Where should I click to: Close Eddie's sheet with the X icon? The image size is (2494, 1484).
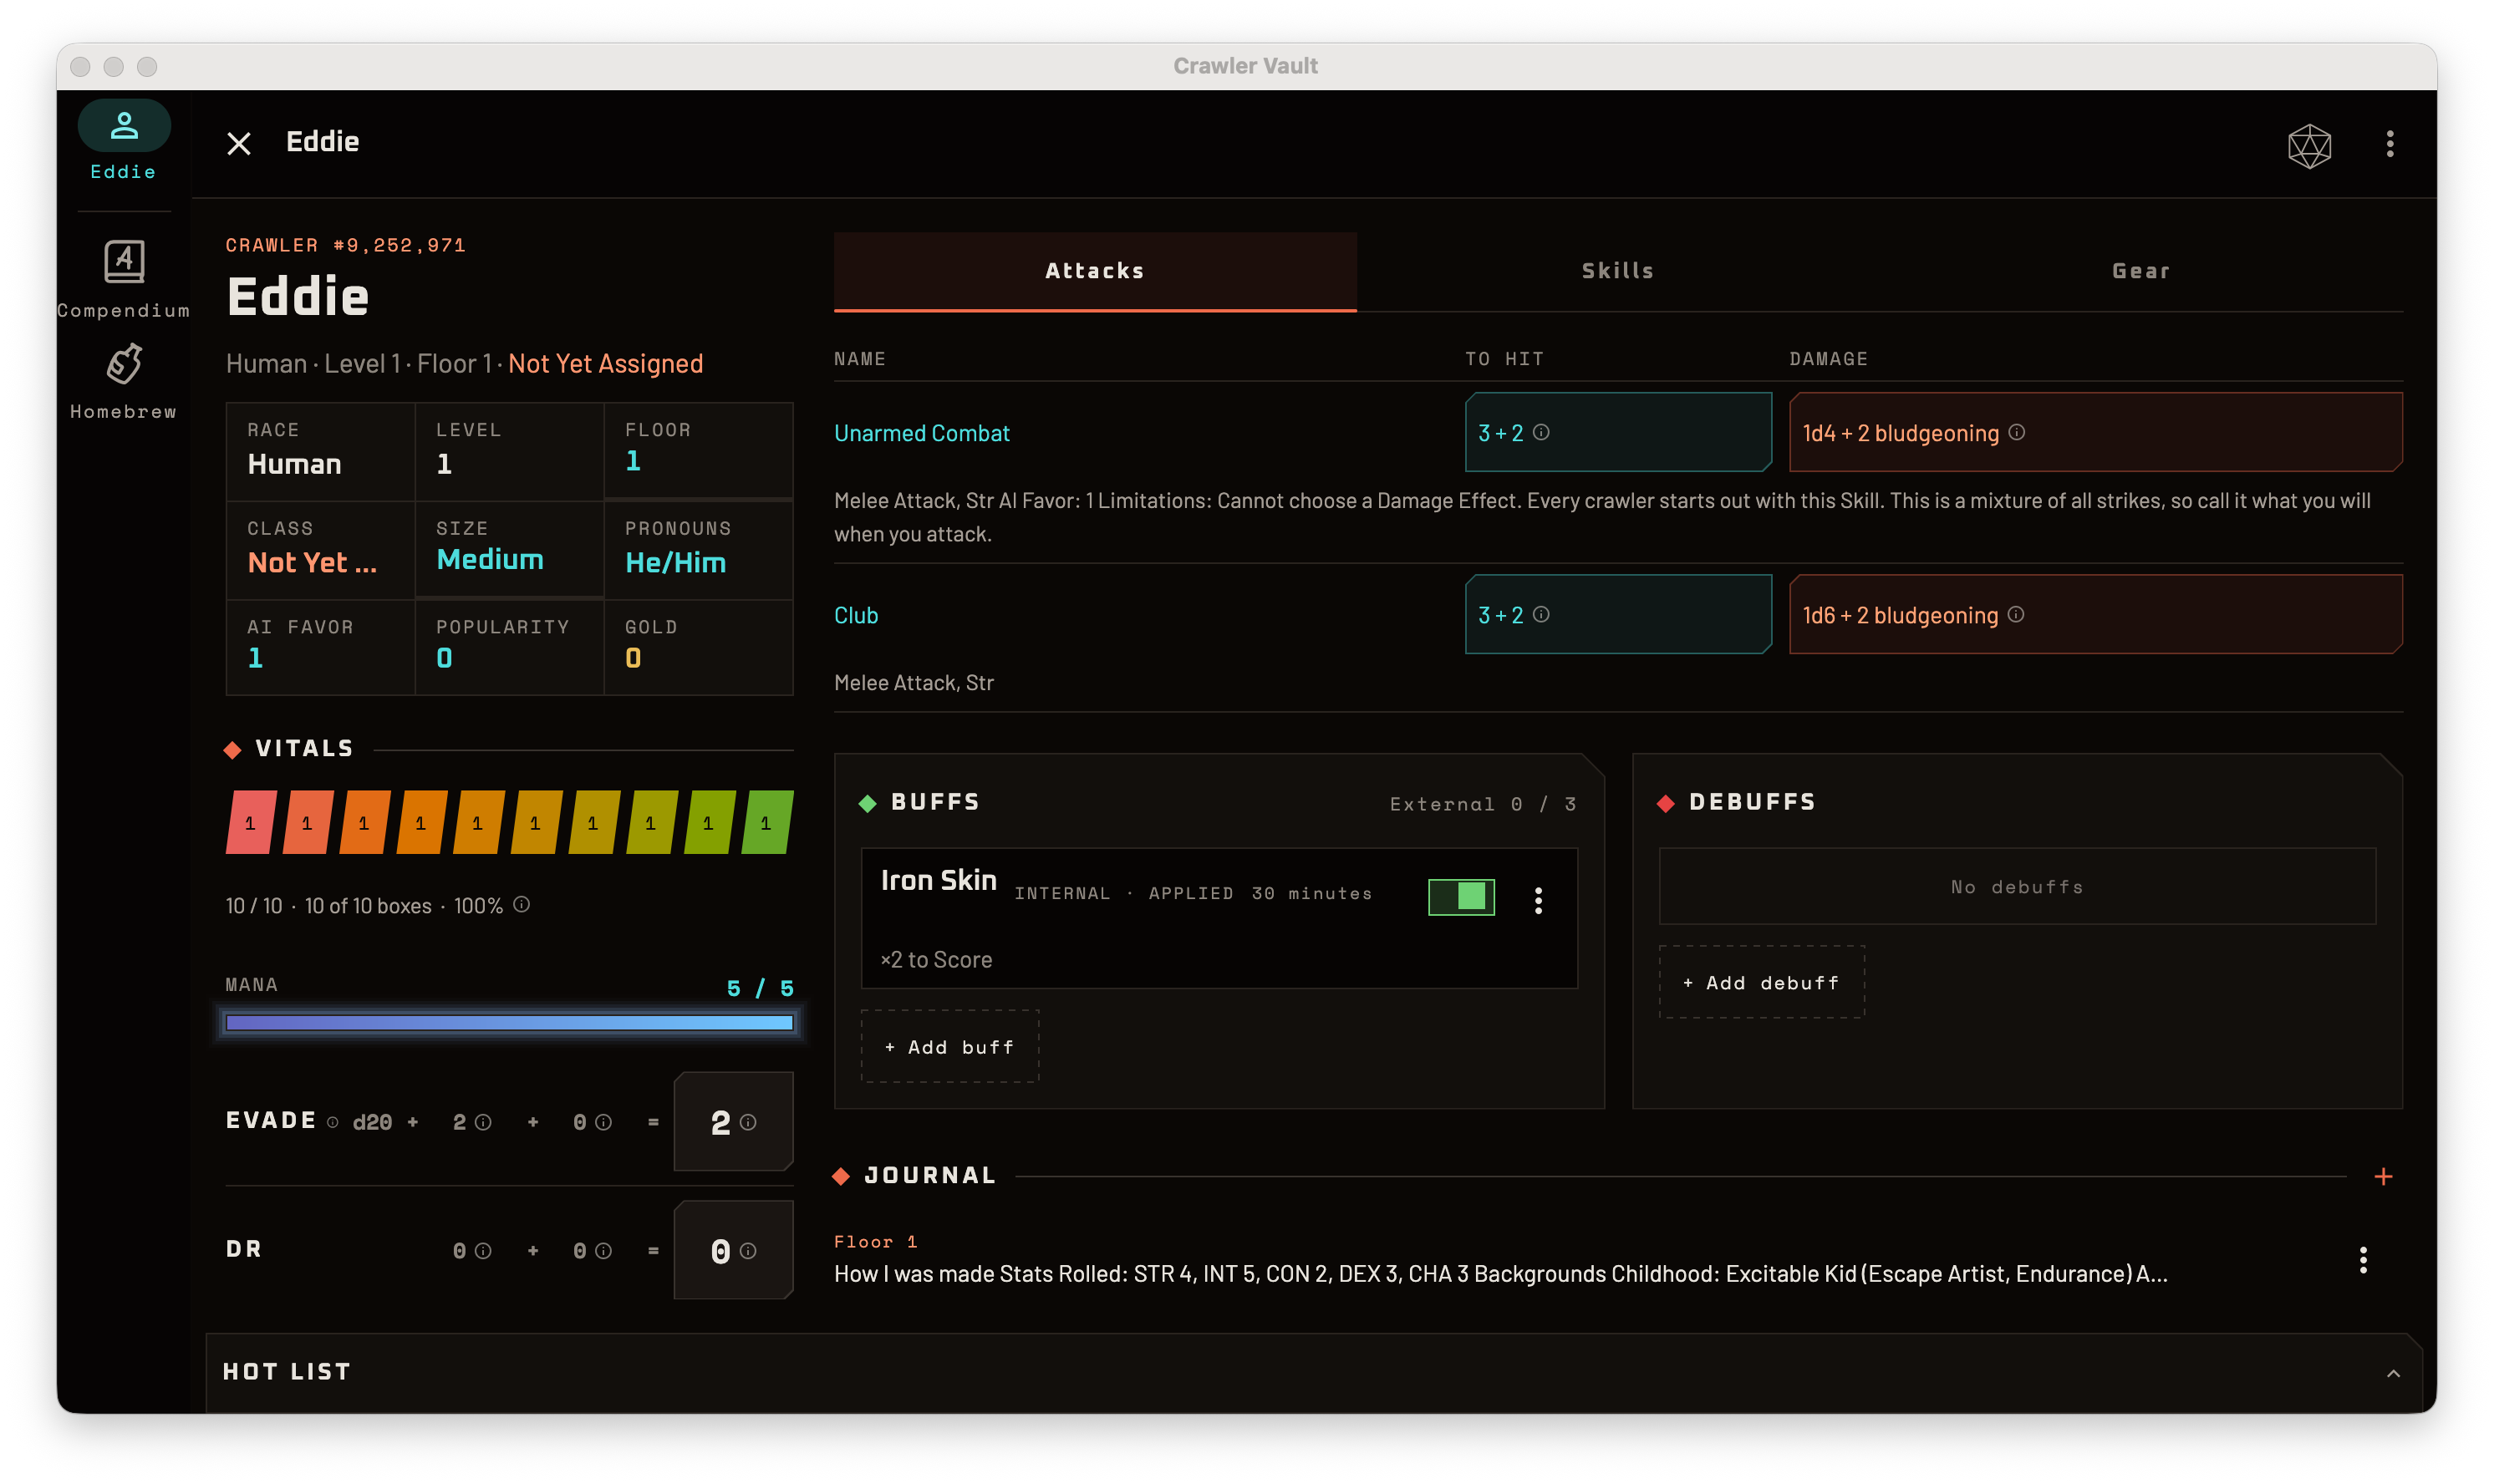238,143
